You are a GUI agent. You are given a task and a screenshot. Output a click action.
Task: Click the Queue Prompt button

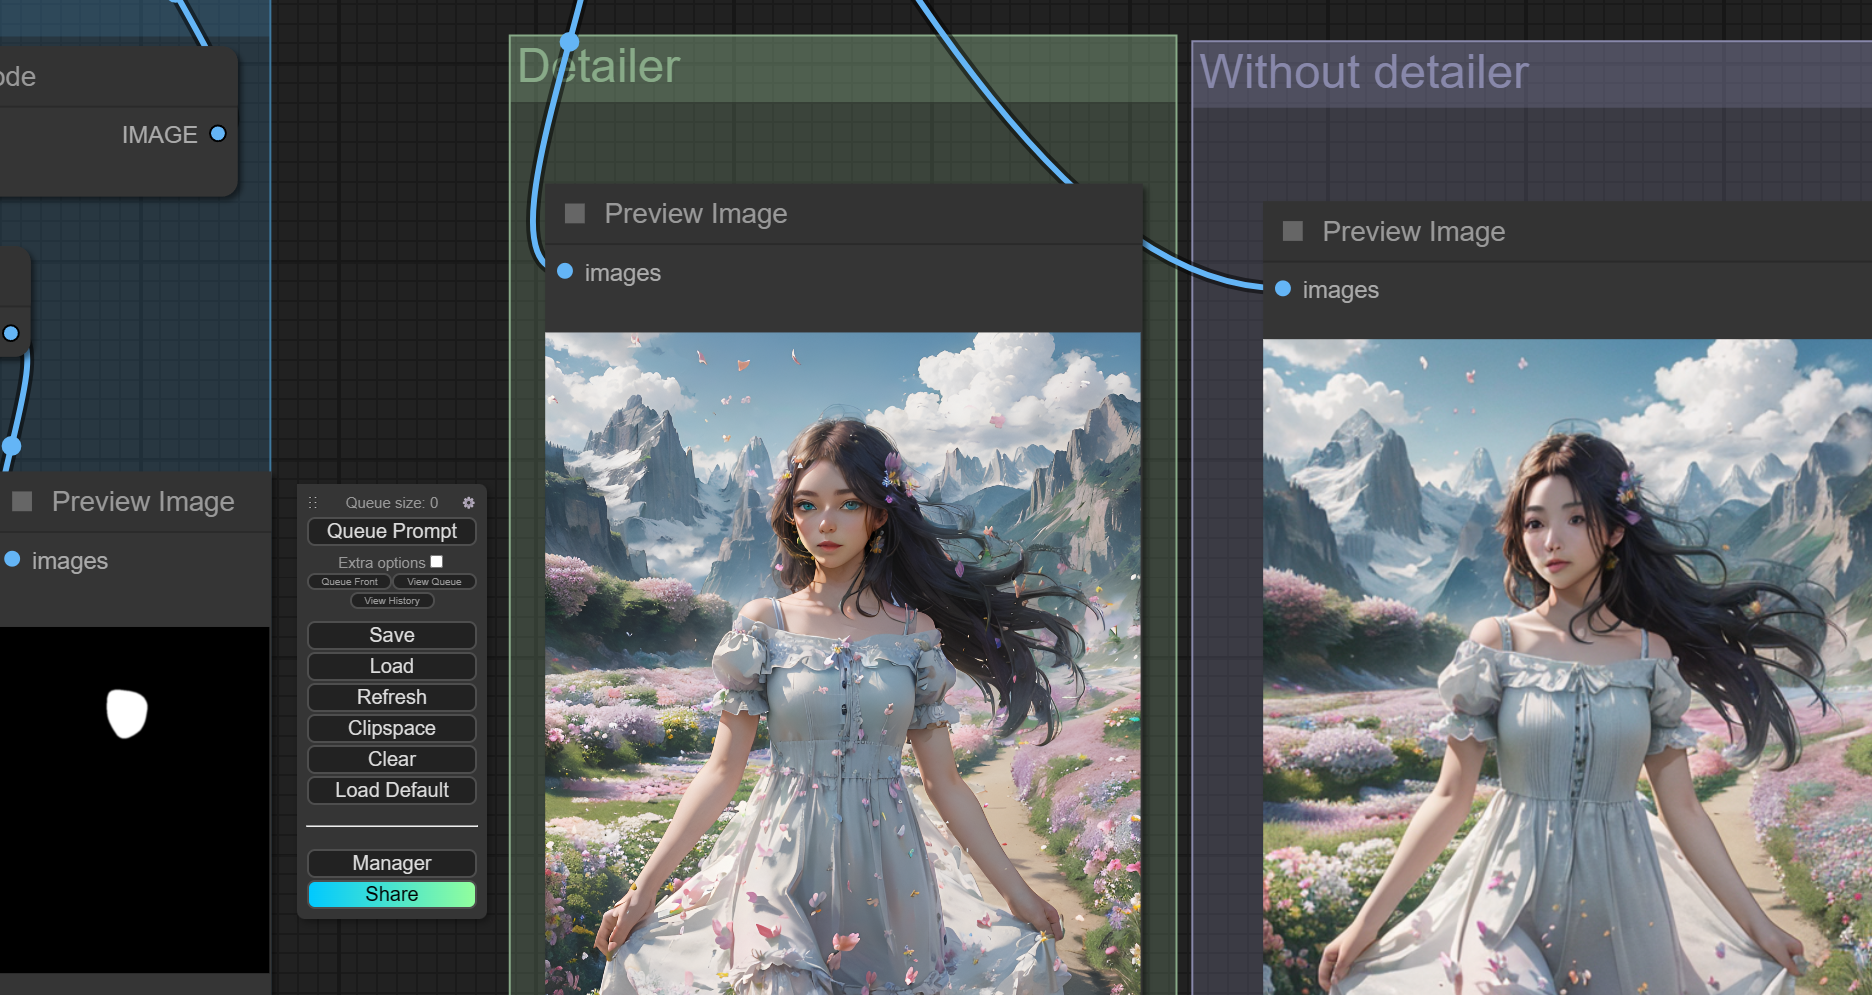[392, 531]
